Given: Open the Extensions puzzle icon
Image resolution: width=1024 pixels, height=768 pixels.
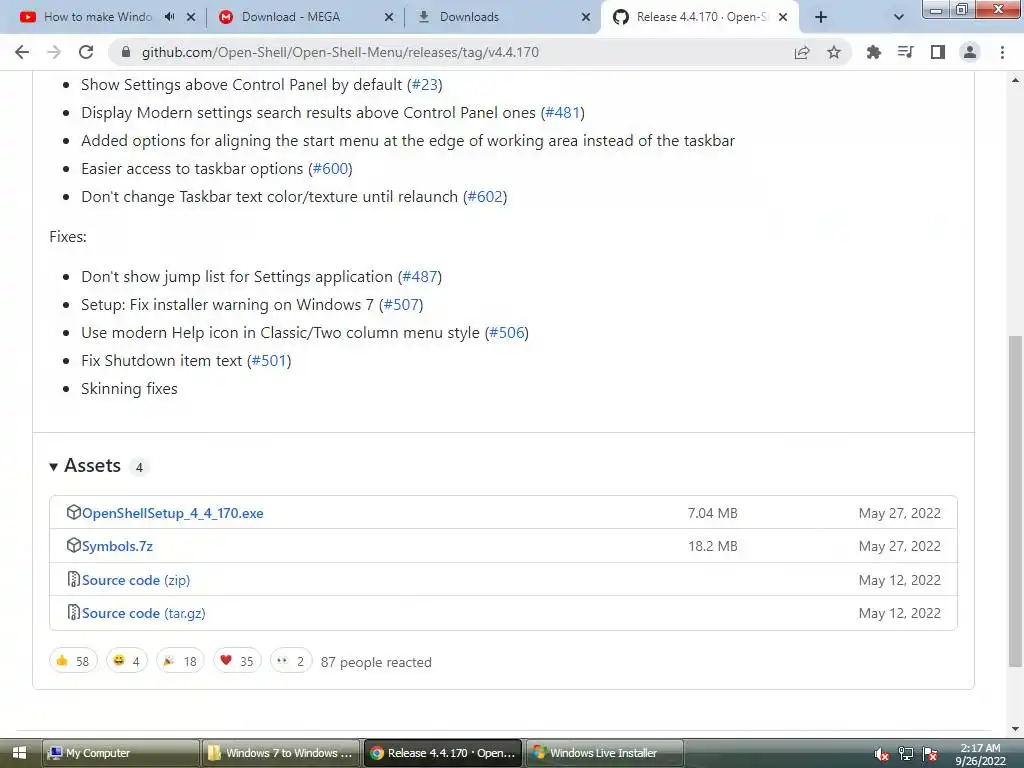Looking at the screenshot, I should coord(873,52).
